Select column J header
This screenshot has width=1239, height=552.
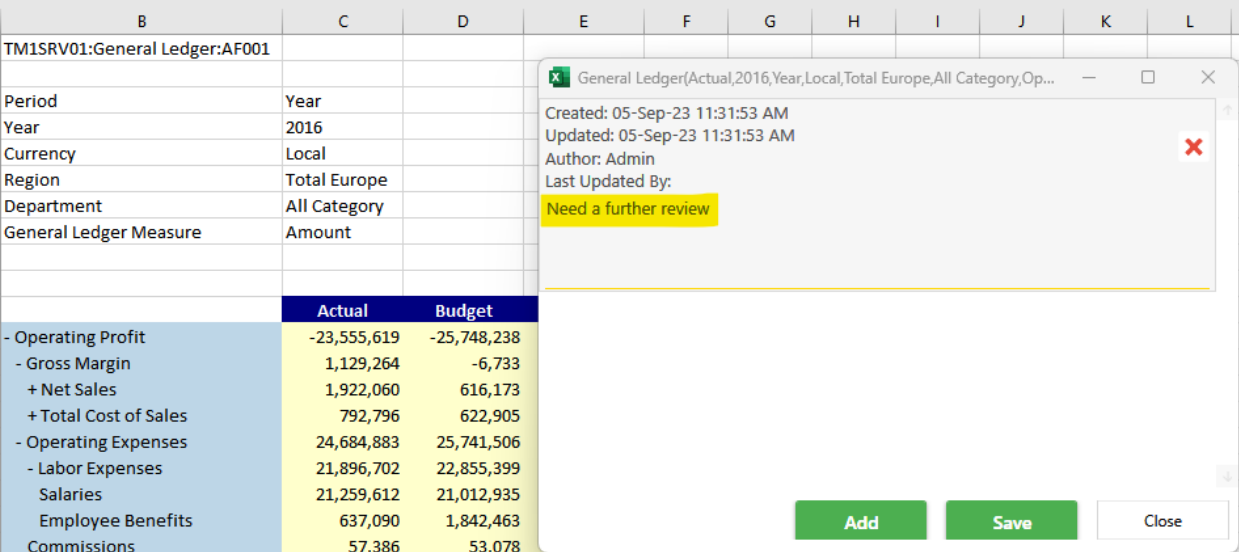coord(1021,20)
